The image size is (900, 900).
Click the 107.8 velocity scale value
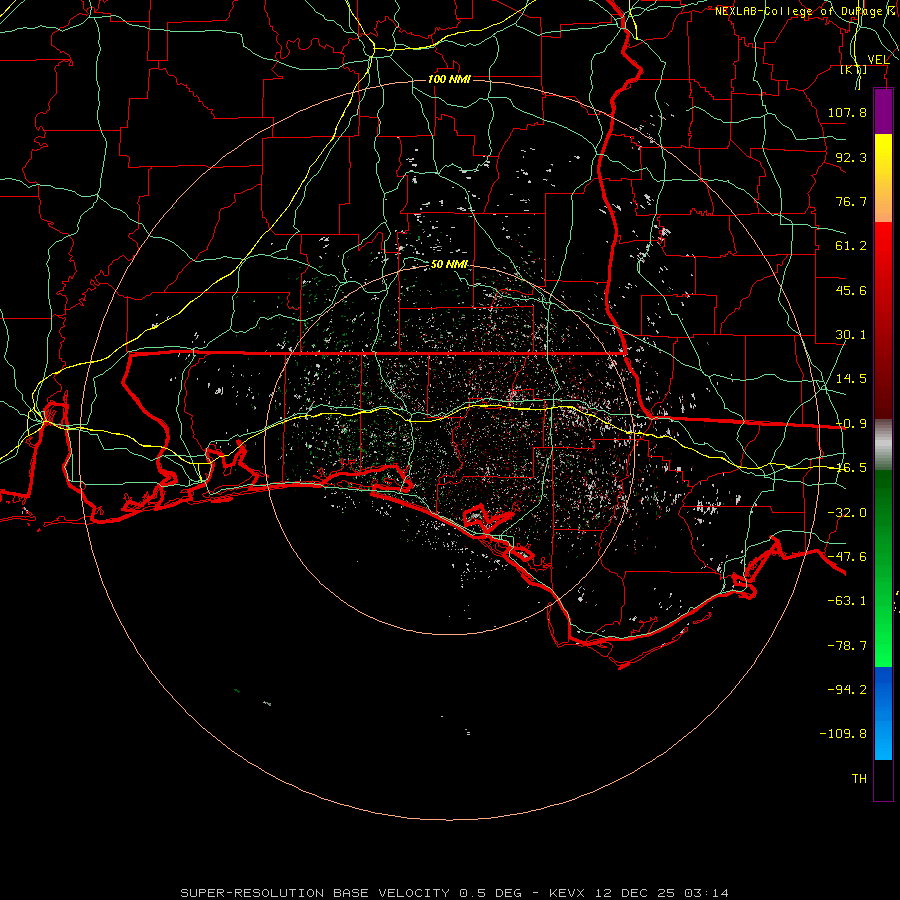pyautogui.click(x=847, y=112)
